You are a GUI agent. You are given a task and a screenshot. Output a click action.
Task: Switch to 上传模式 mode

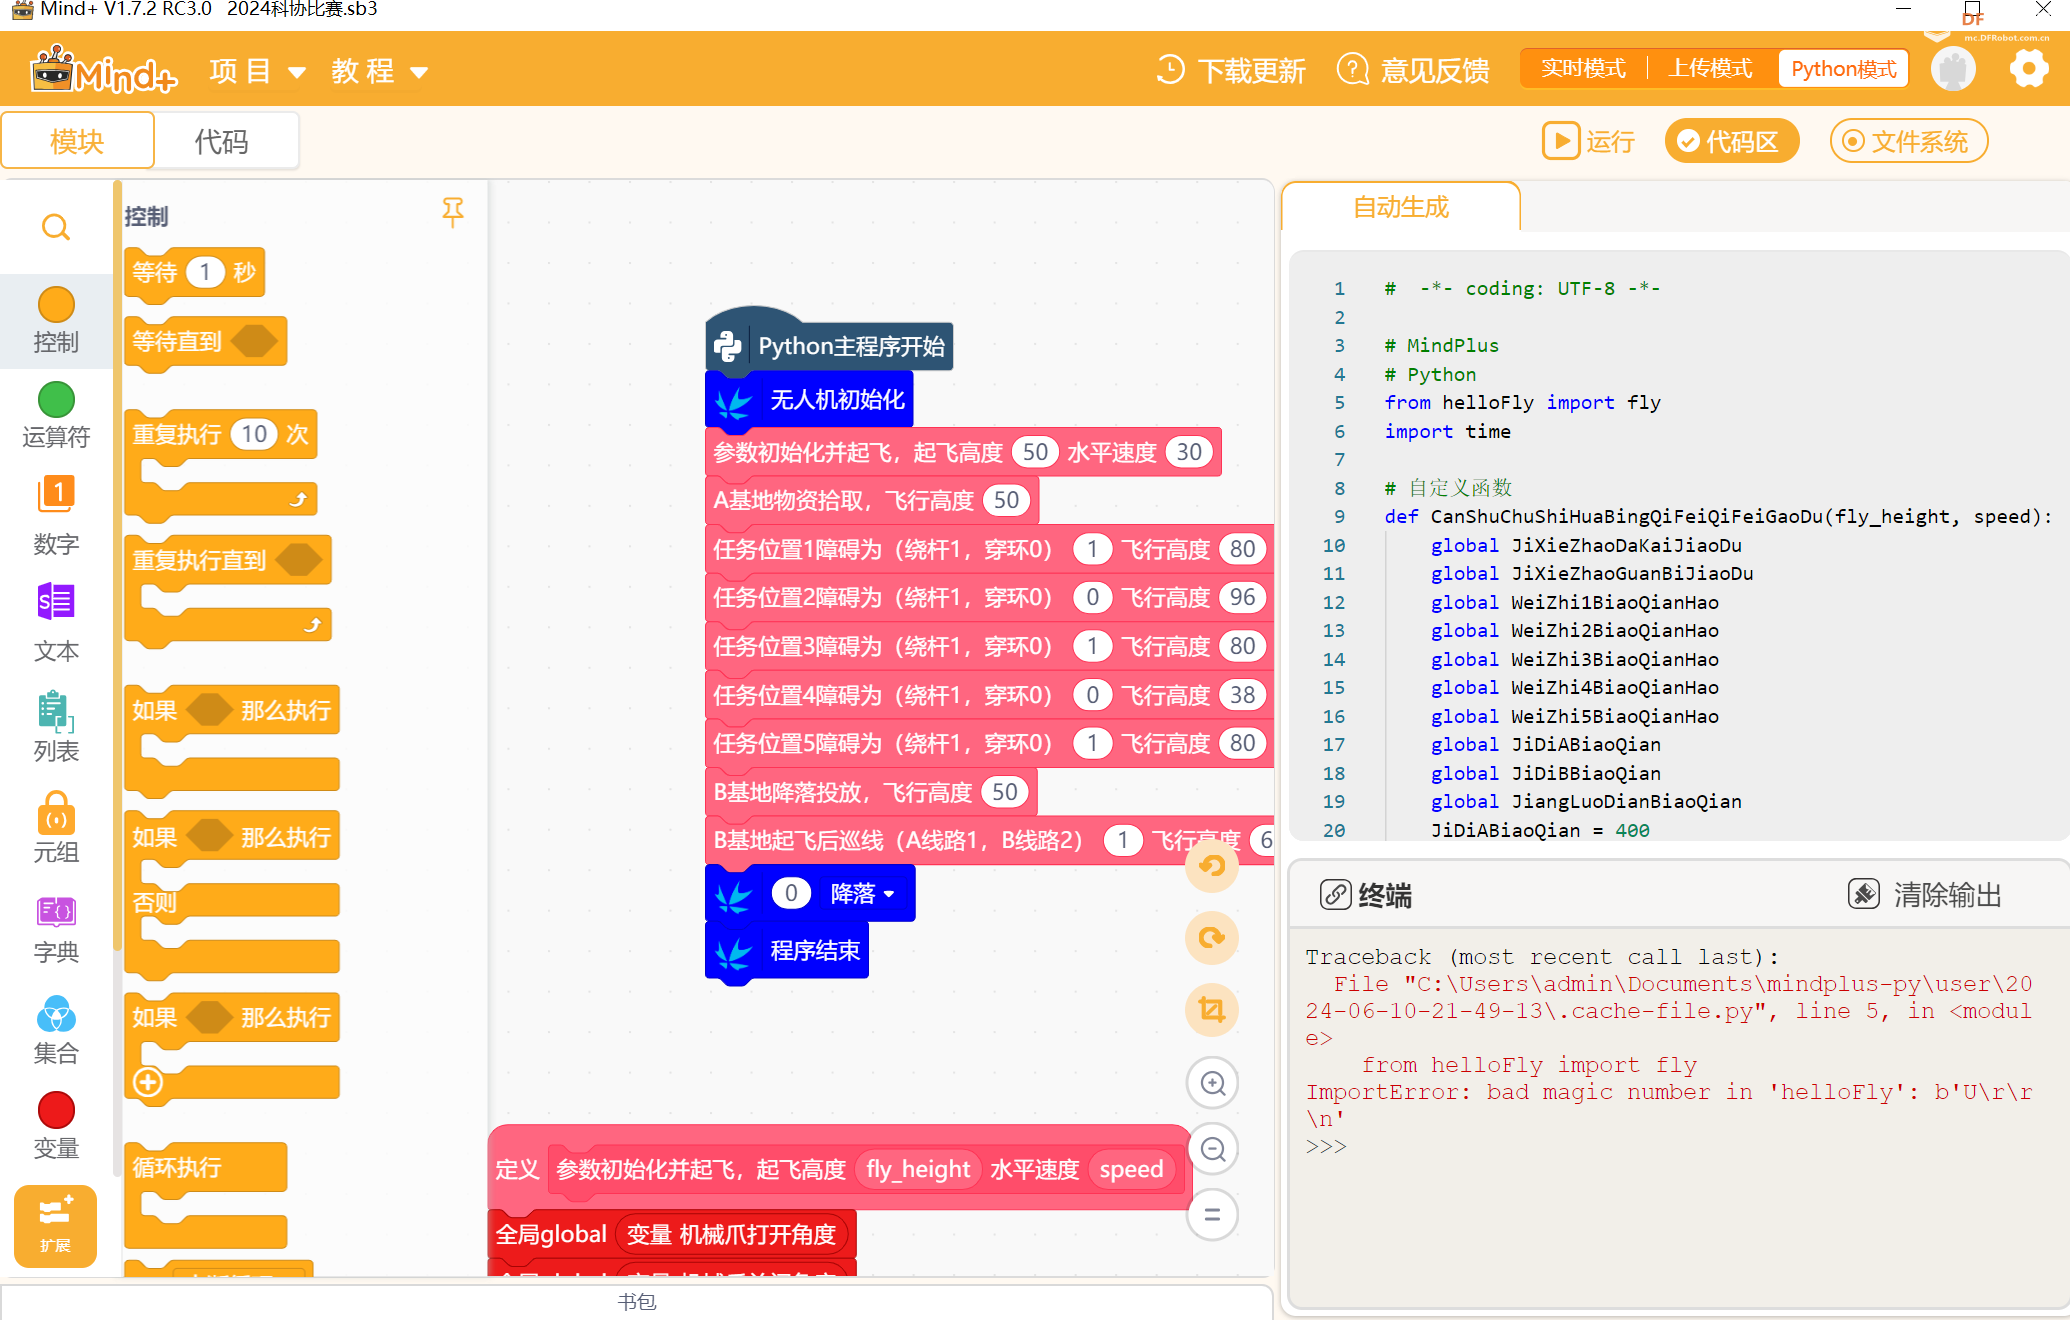click(1711, 68)
